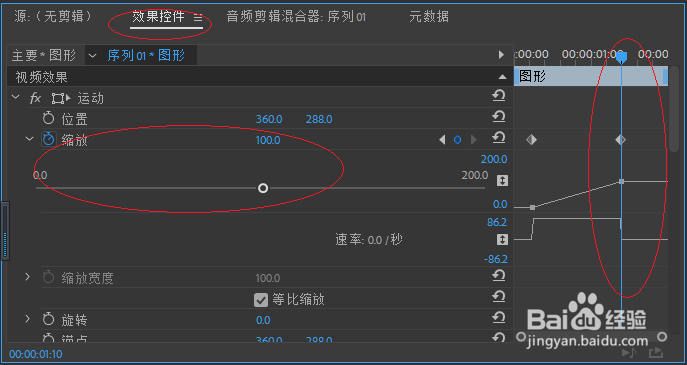Click right zoom handle of timeline scrollbar
This screenshot has width=687, height=365.
pyautogui.click(x=662, y=337)
